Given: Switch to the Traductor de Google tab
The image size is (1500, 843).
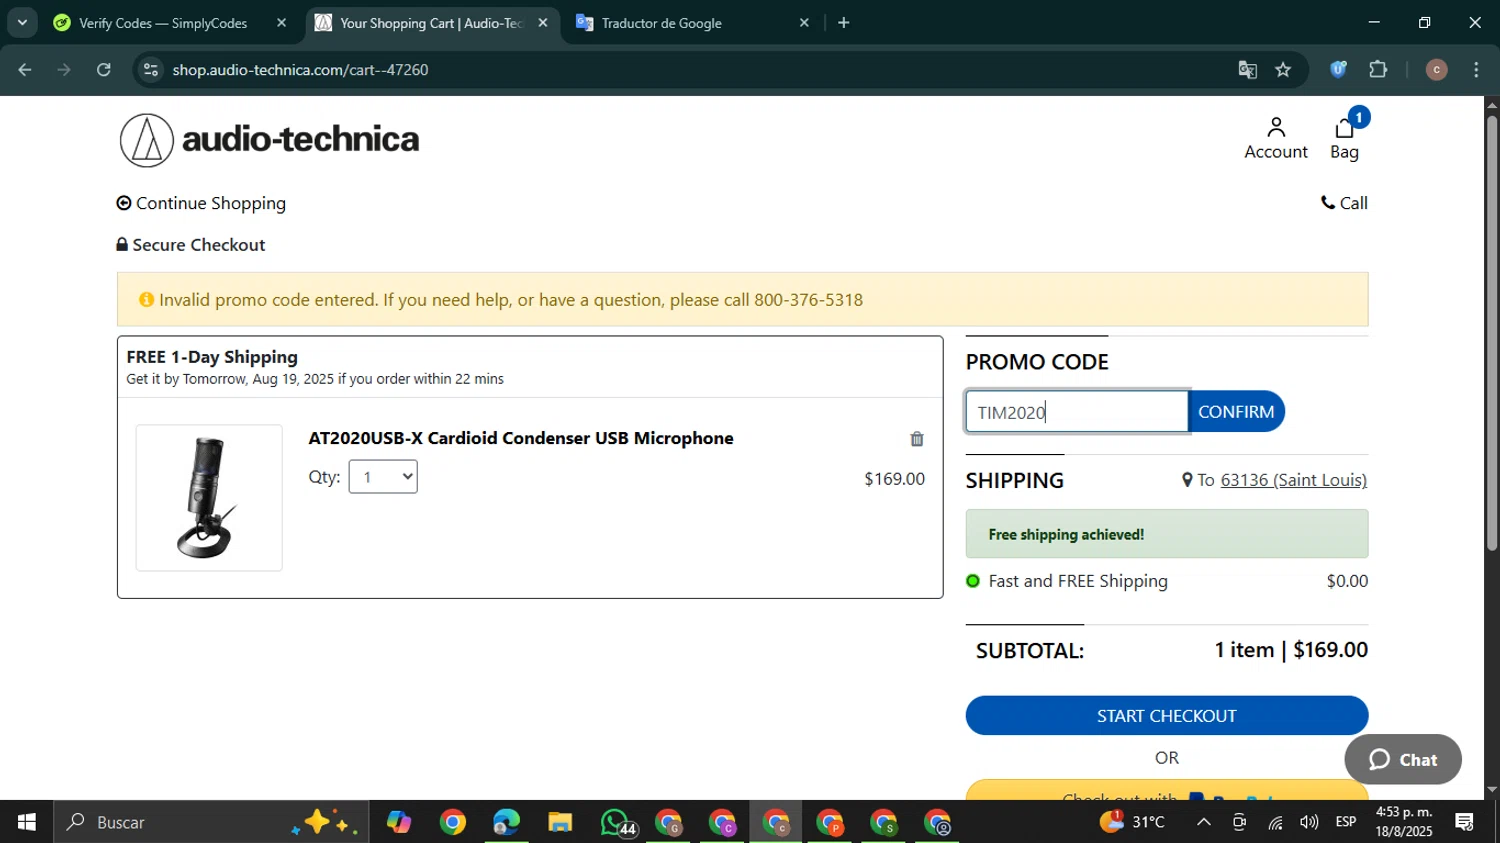Looking at the screenshot, I should [x=662, y=23].
